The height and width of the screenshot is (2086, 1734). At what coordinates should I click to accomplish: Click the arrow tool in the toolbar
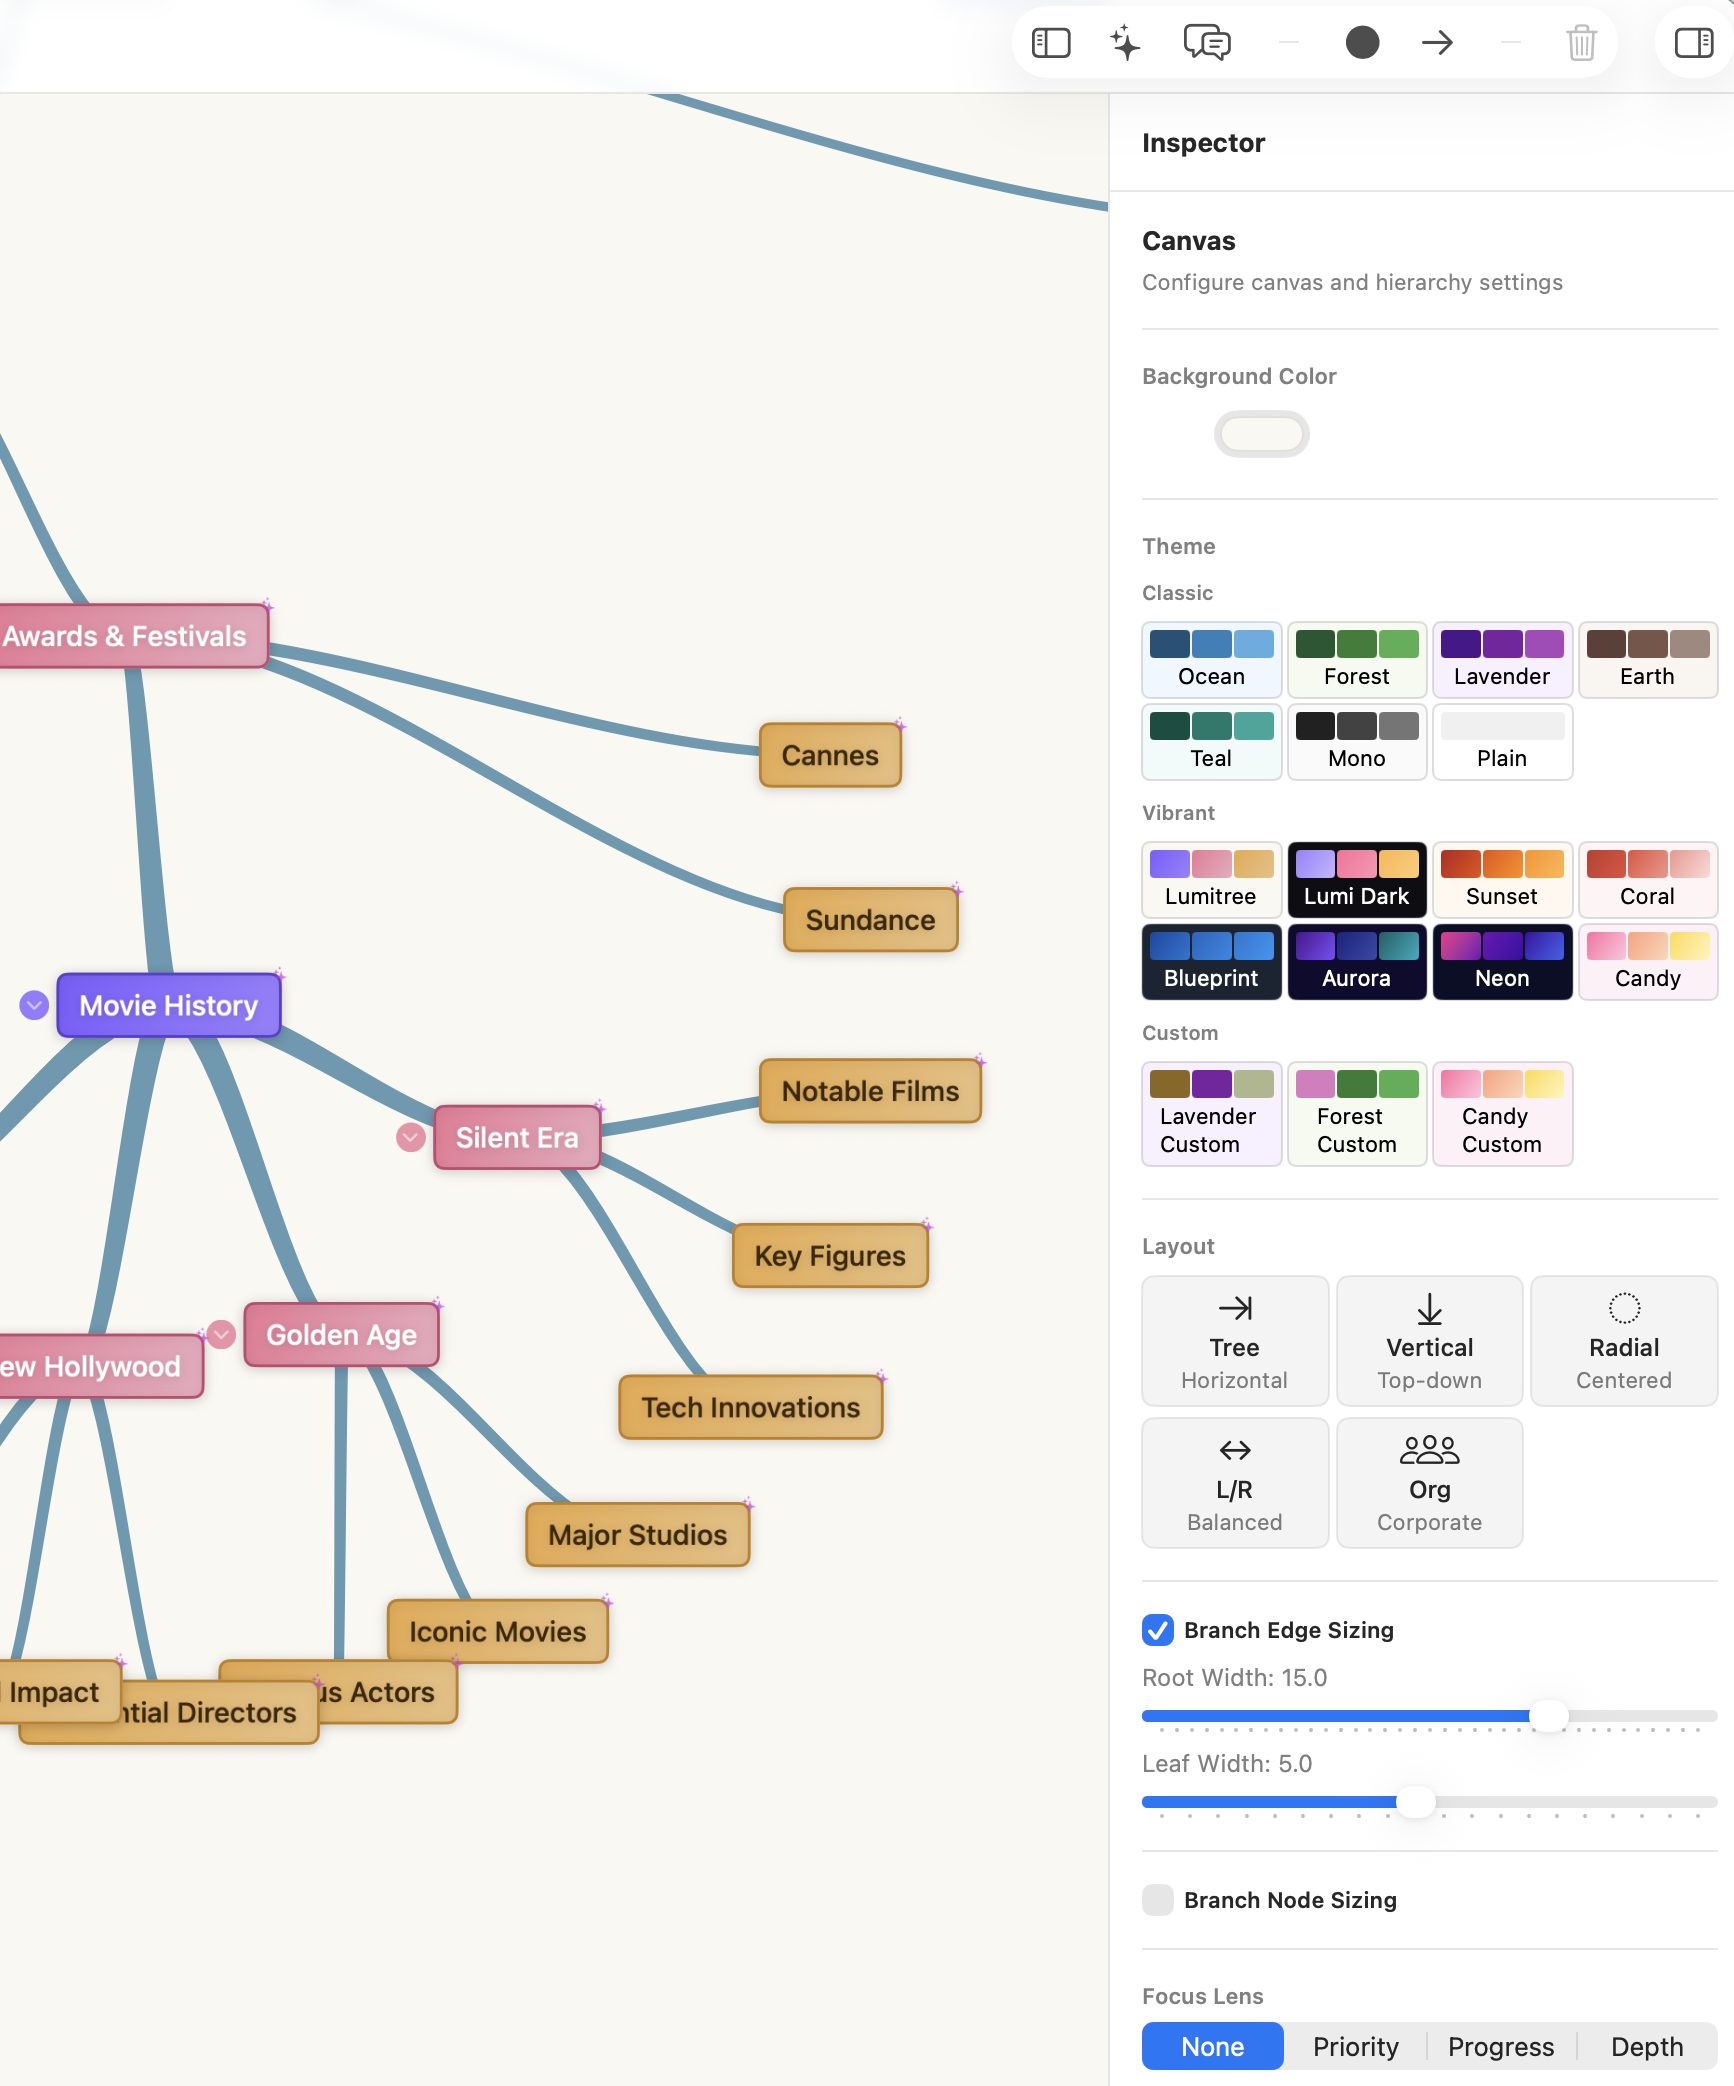coord(1437,42)
